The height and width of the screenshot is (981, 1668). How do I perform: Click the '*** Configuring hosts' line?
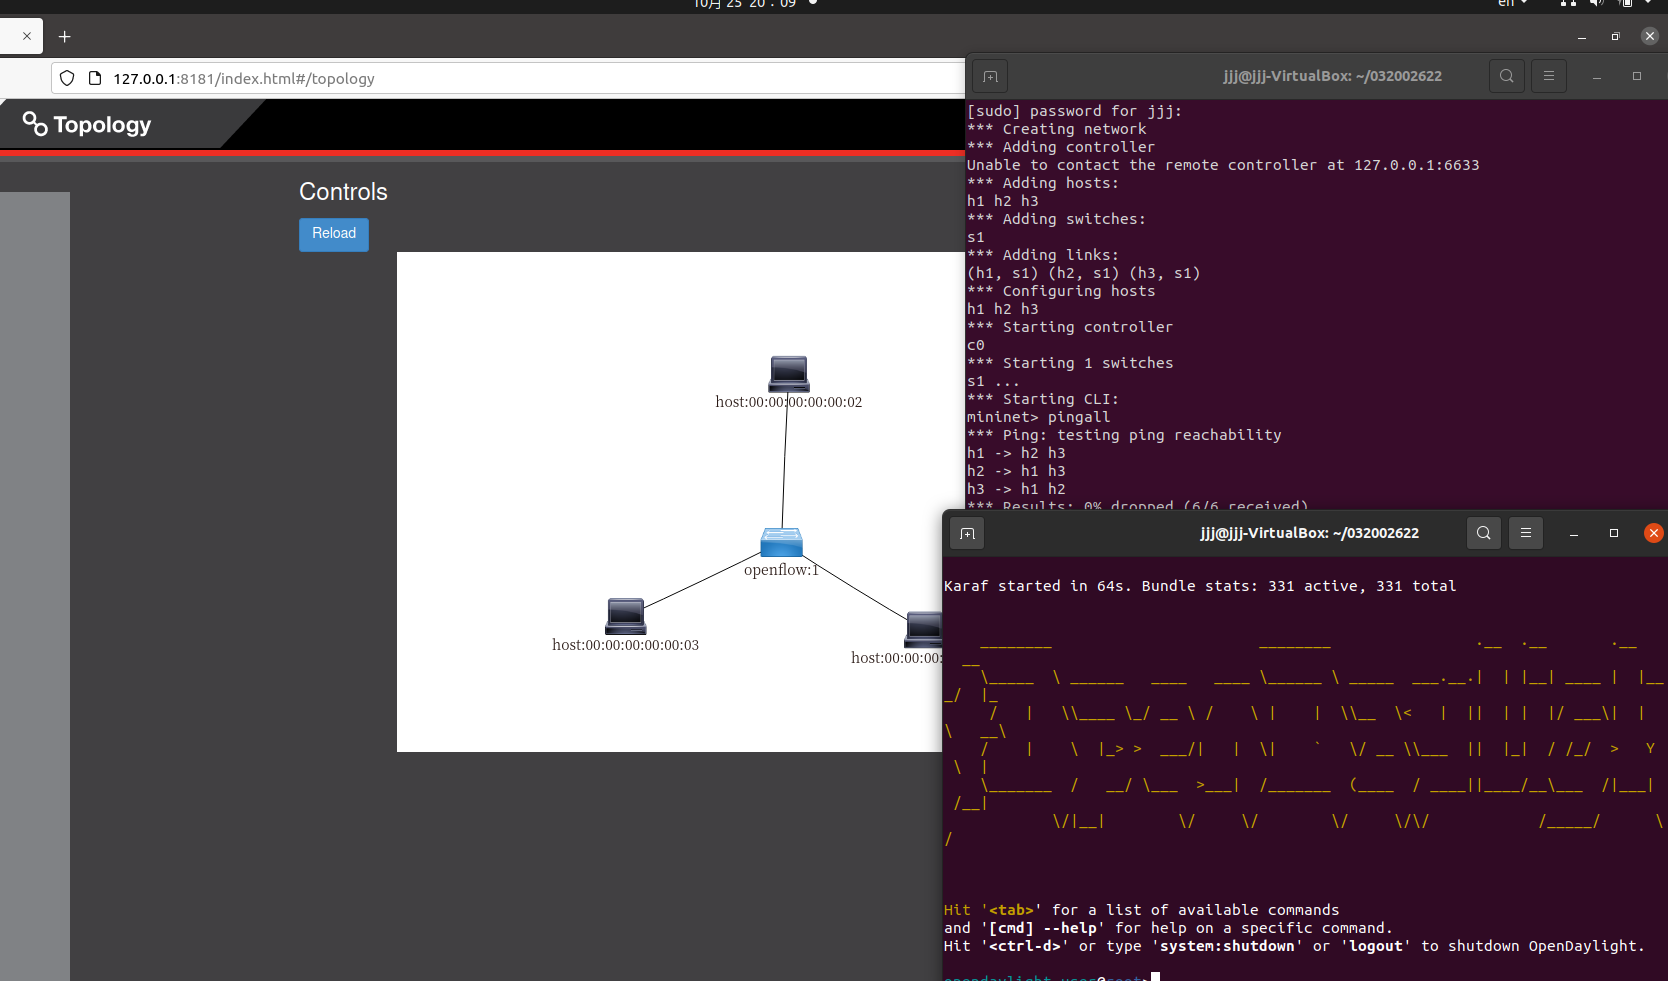[1061, 291]
